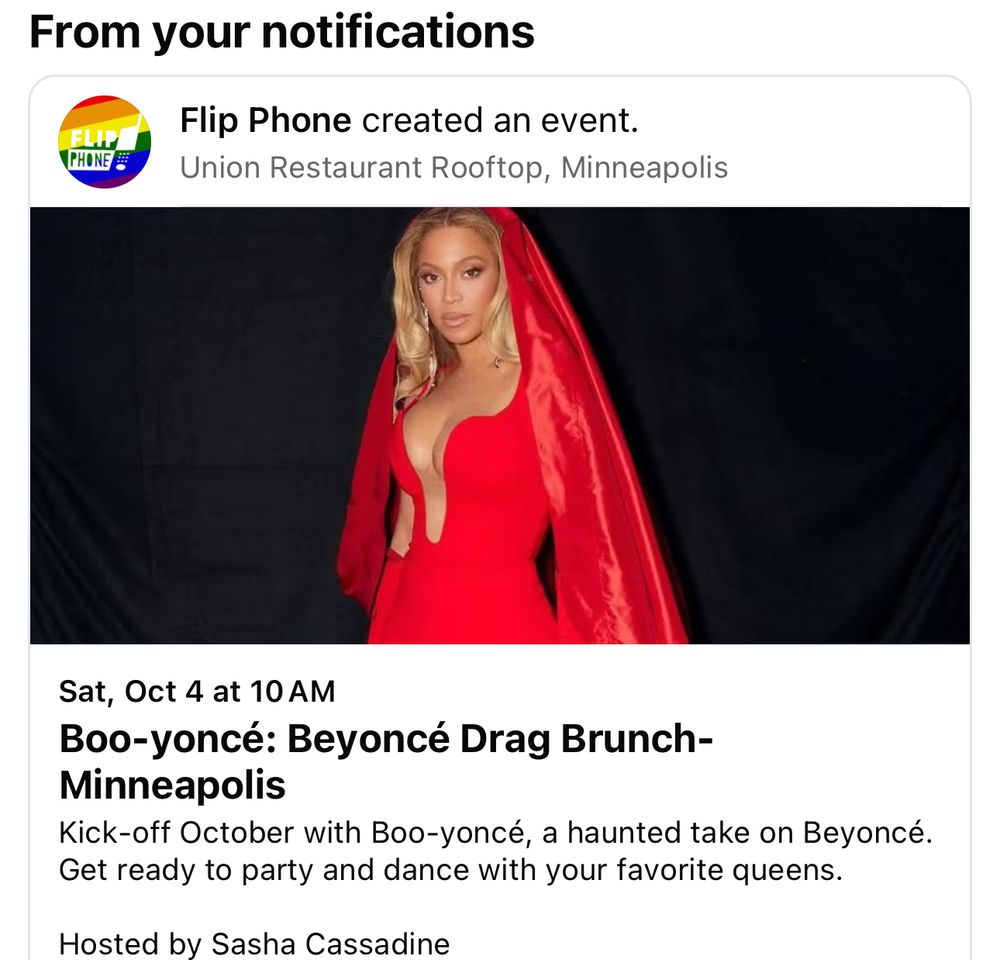Click the "created an event." text
1000x960 pixels.
click(500, 120)
